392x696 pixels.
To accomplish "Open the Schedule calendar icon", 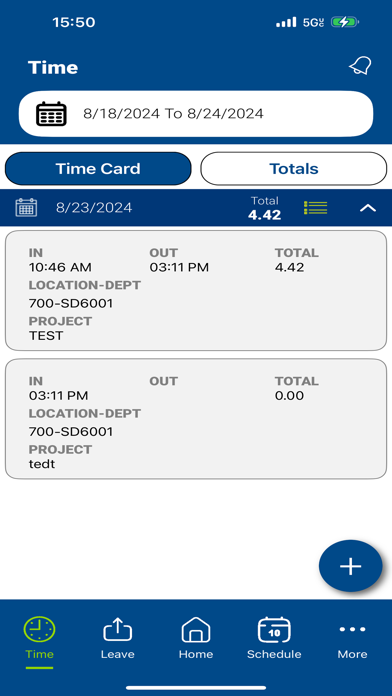I will [274, 629].
